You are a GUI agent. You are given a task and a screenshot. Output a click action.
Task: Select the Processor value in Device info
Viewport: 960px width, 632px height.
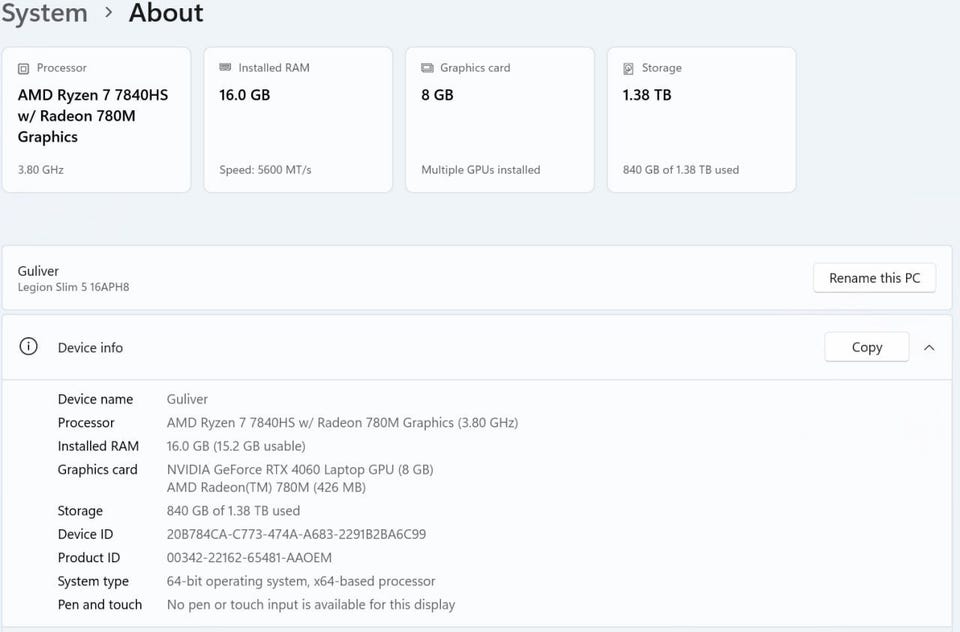tap(342, 423)
